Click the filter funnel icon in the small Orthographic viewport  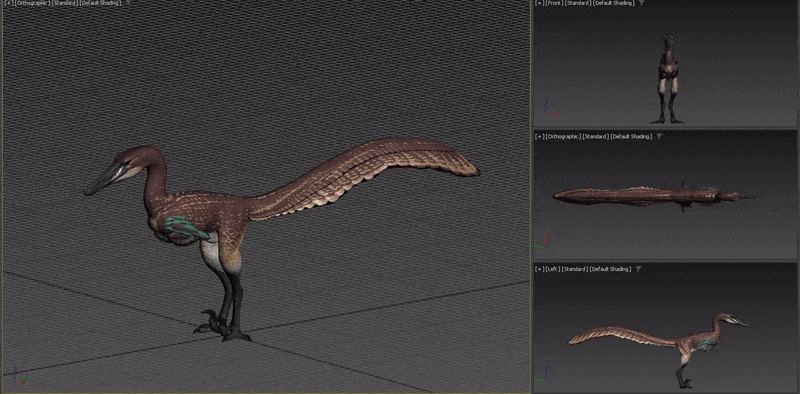(659, 136)
